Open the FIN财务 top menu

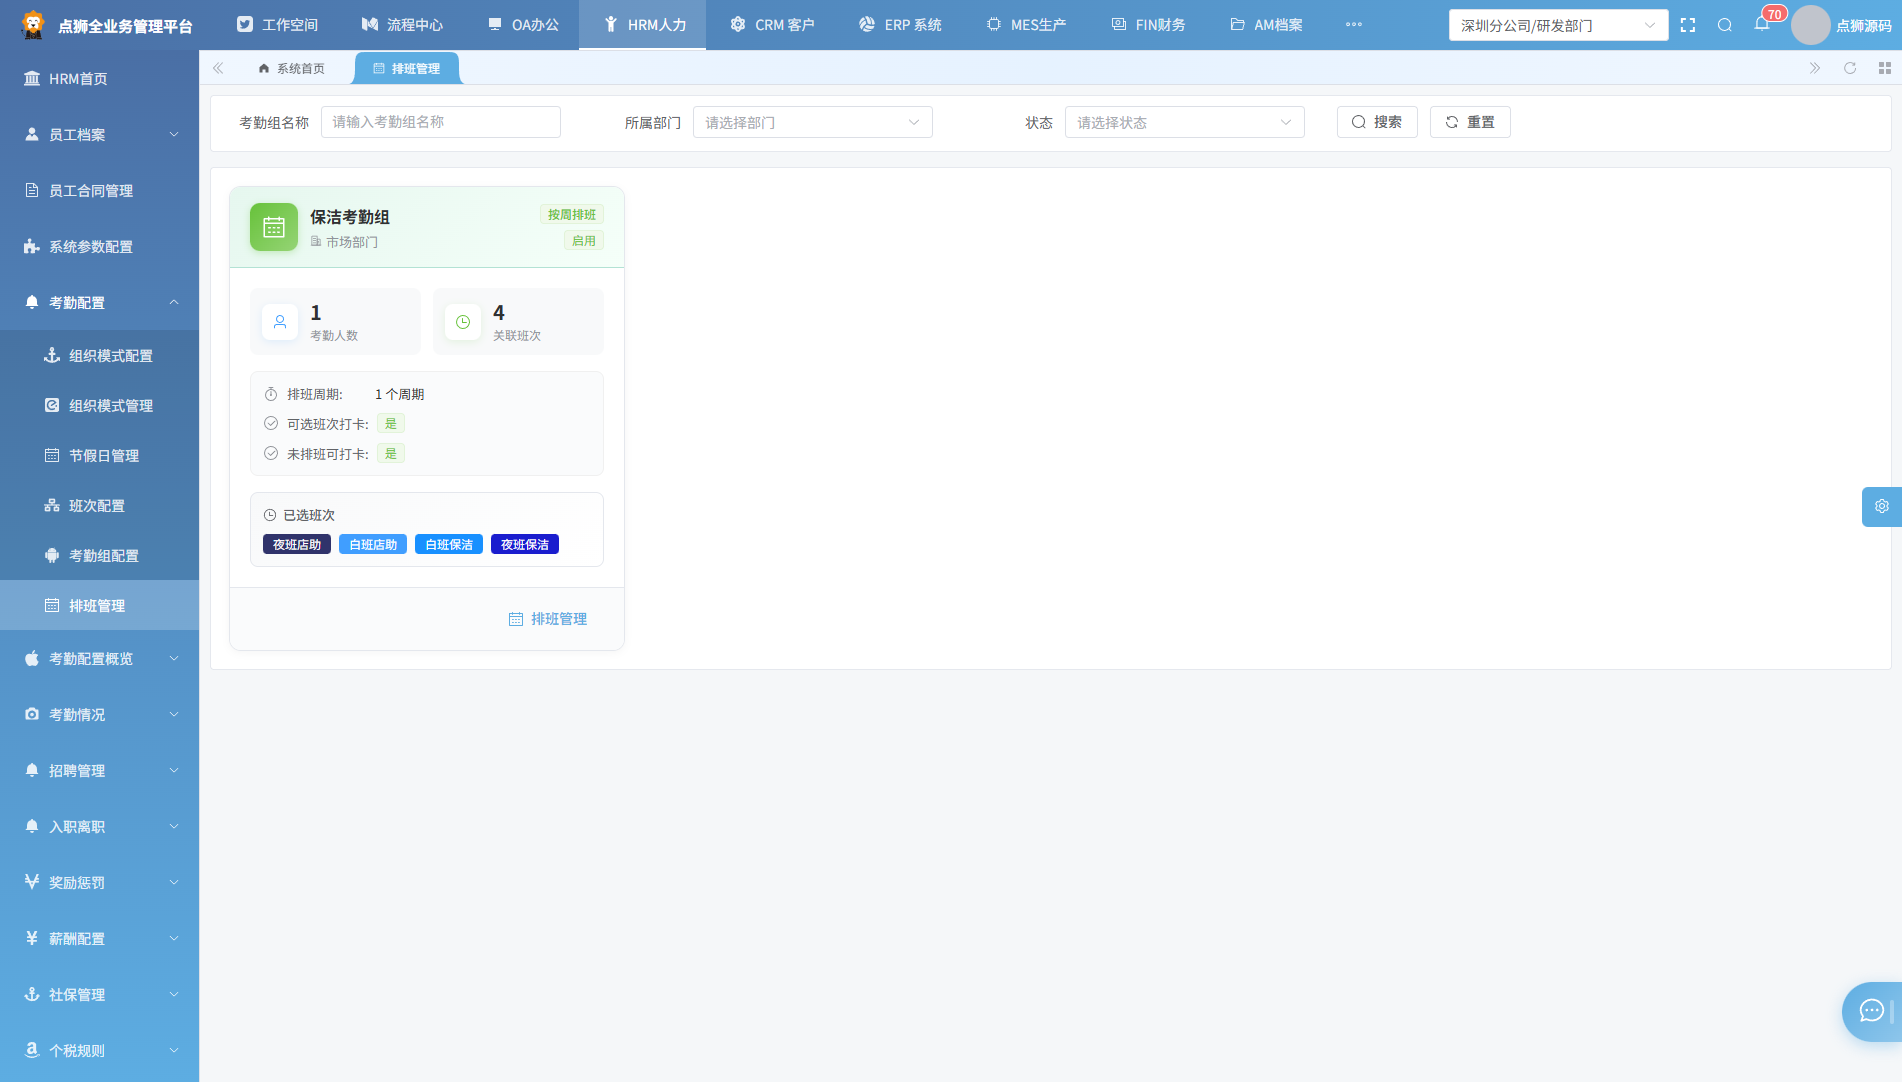point(1148,25)
